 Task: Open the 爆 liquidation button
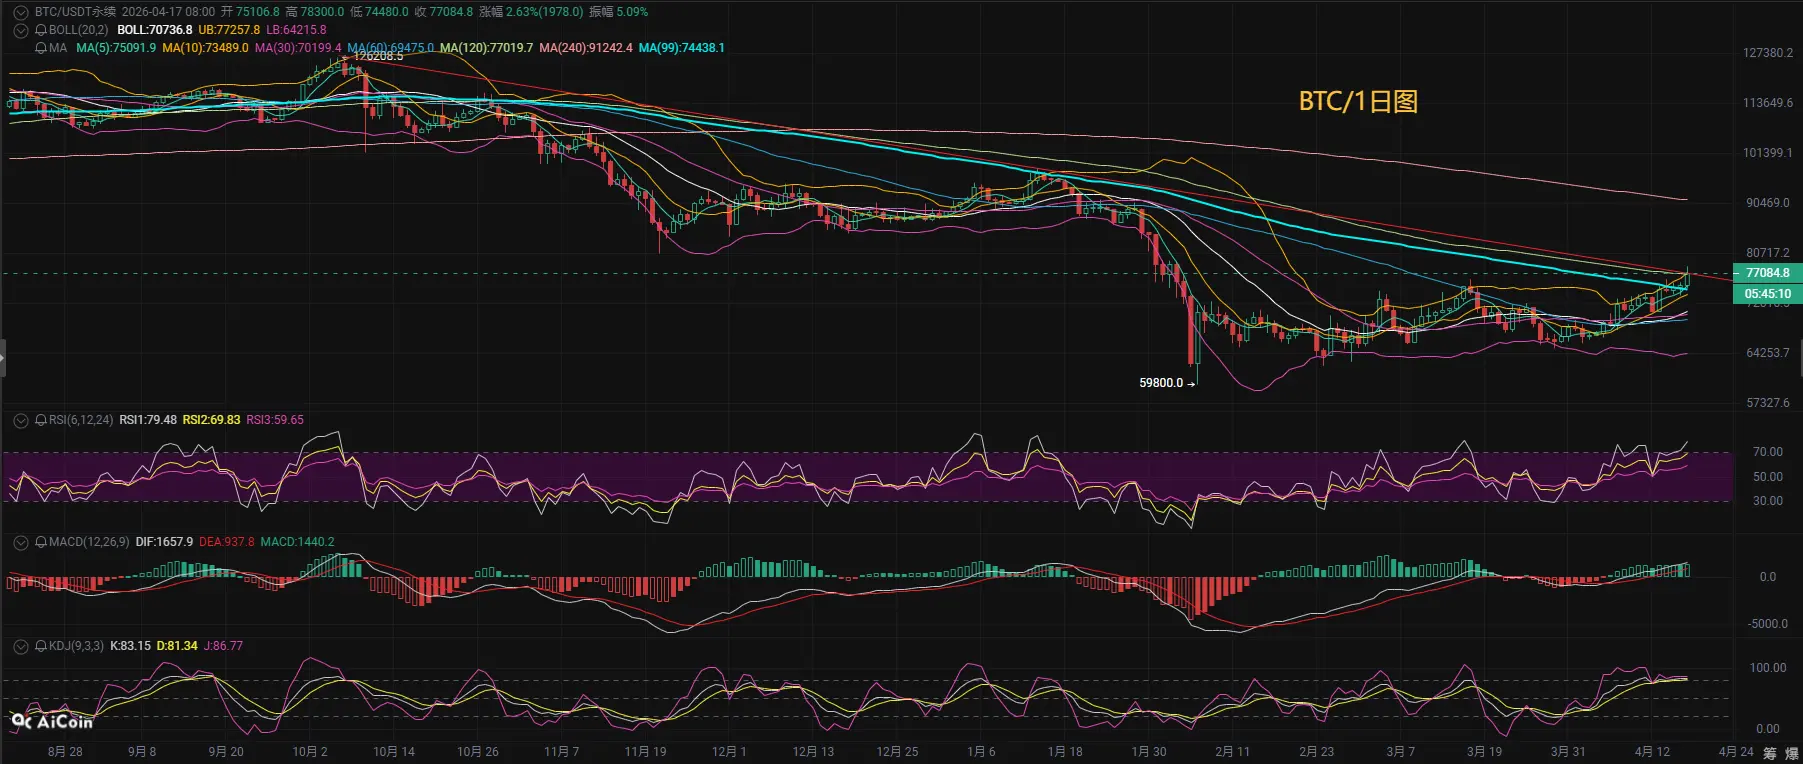tap(1791, 753)
